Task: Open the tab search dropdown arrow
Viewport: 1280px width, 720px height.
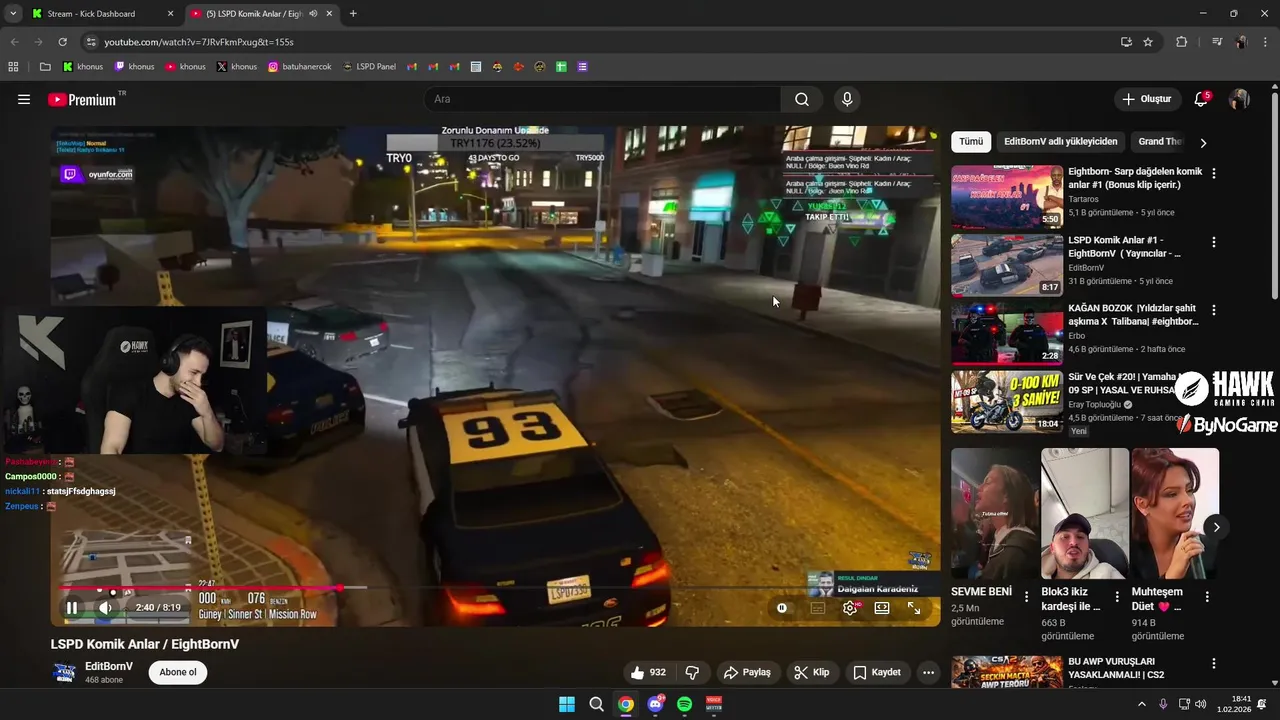Action: point(12,14)
